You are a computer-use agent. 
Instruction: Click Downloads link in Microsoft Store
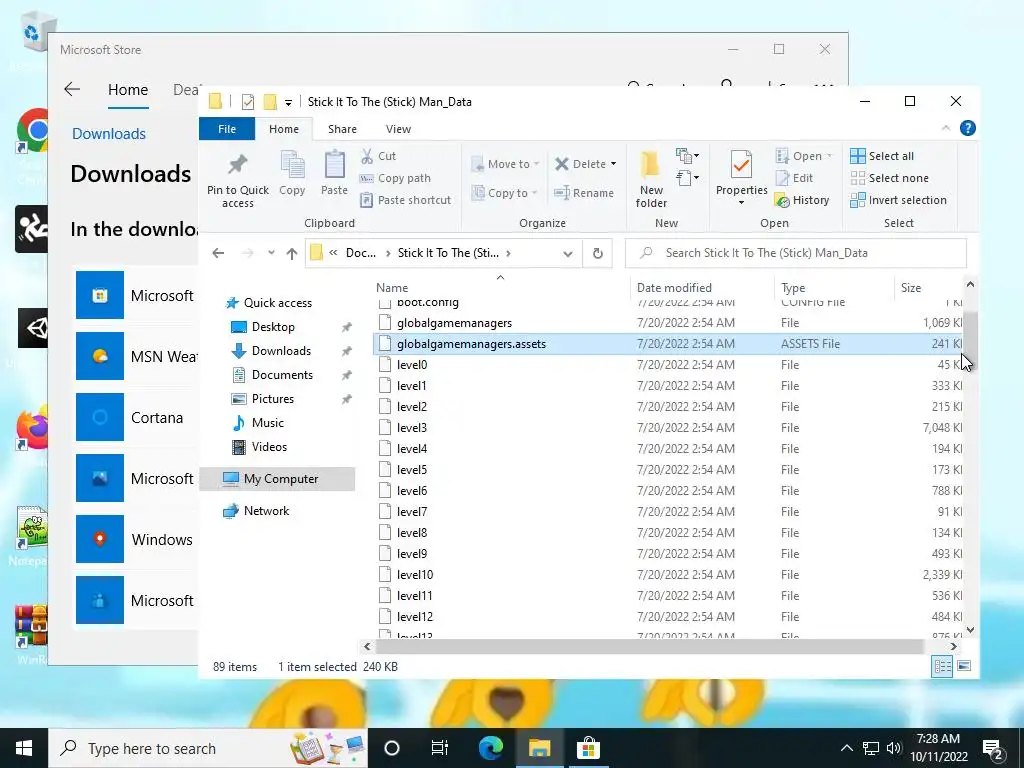[108, 133]
